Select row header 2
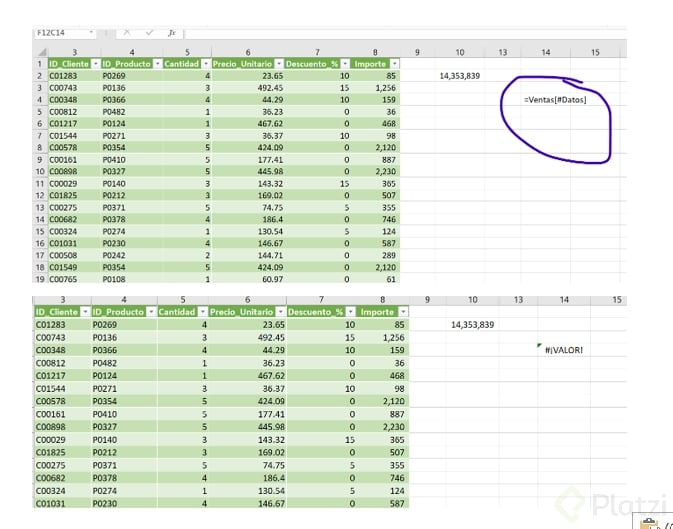Viewport: 673px width, 529px height. click(40, 76)
